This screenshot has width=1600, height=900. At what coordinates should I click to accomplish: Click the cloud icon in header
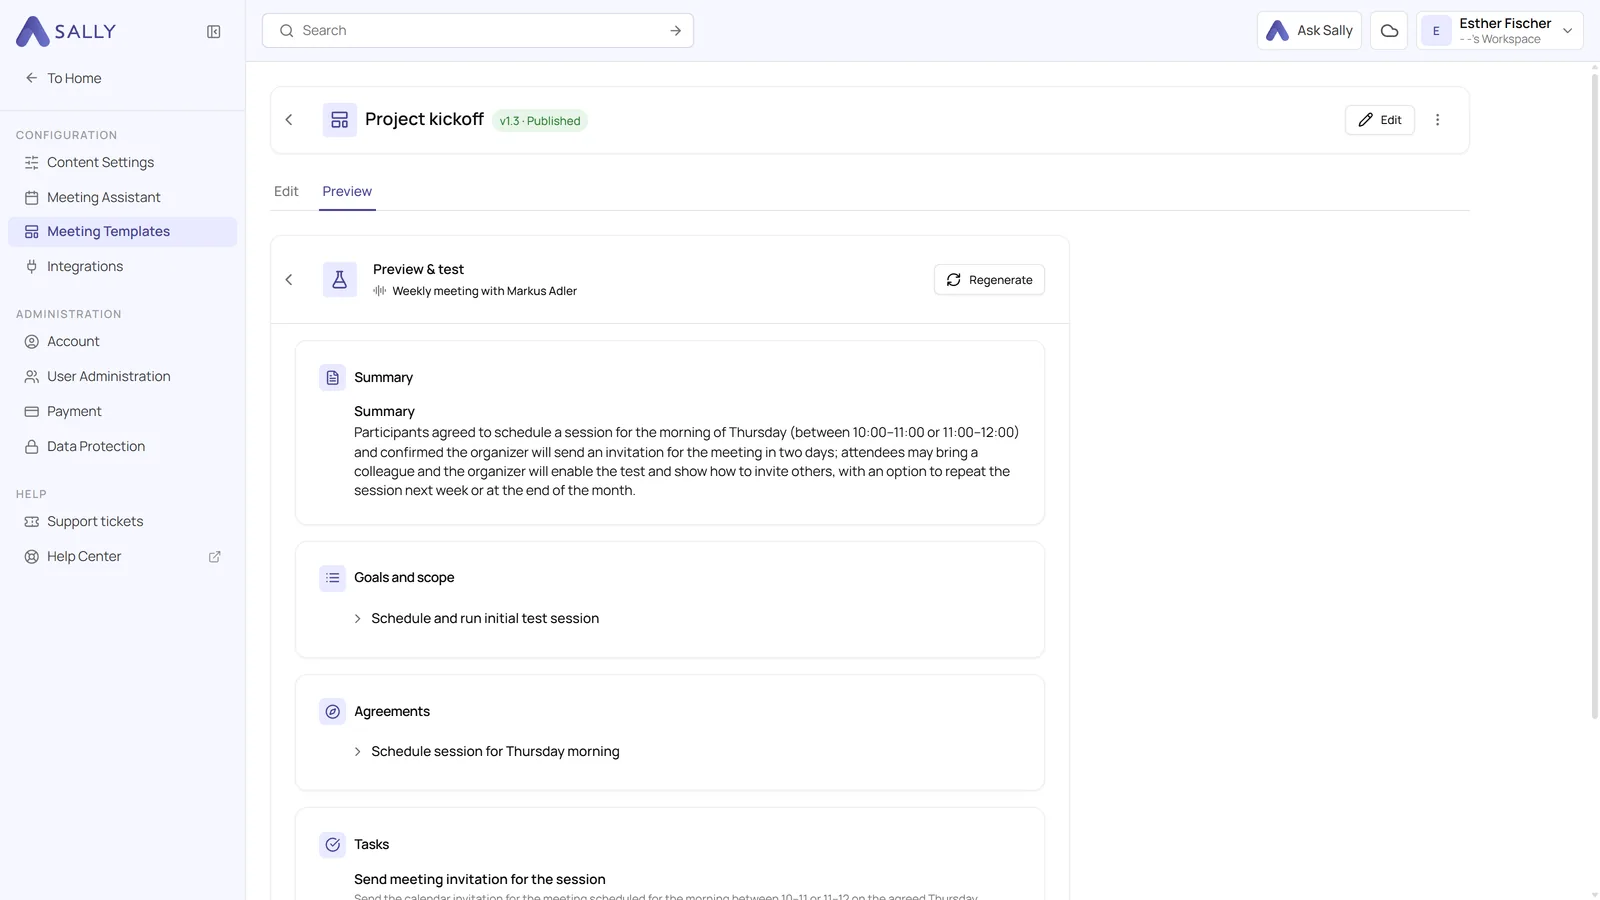[x=1389, y=31]
